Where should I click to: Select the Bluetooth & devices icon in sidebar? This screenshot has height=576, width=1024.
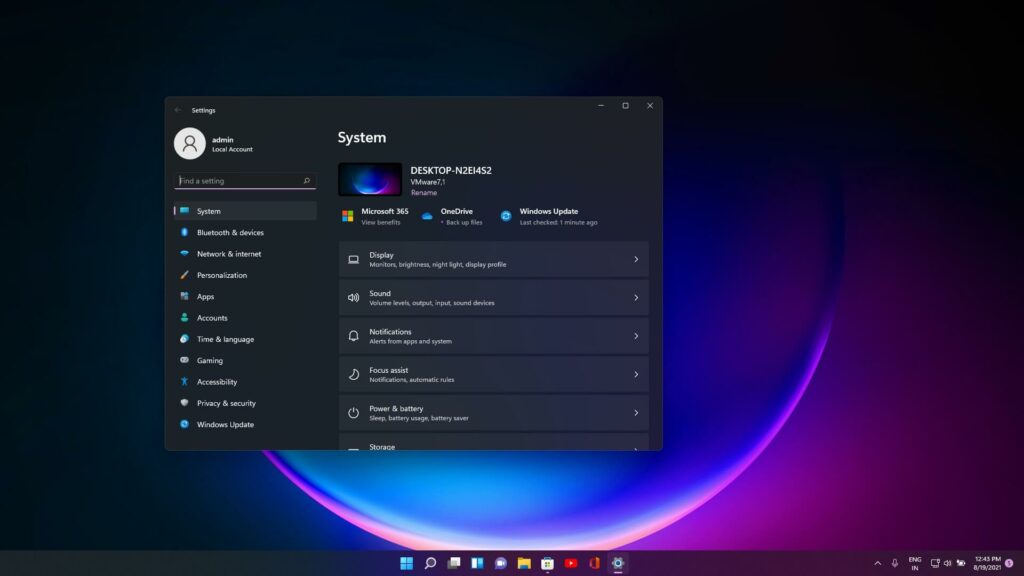point(185,232)
